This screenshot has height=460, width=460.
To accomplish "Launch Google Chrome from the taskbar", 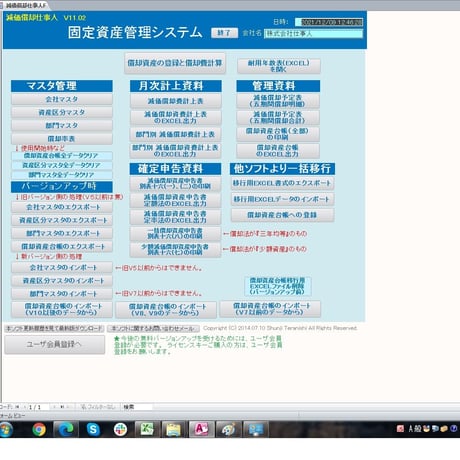I will 39,429.
